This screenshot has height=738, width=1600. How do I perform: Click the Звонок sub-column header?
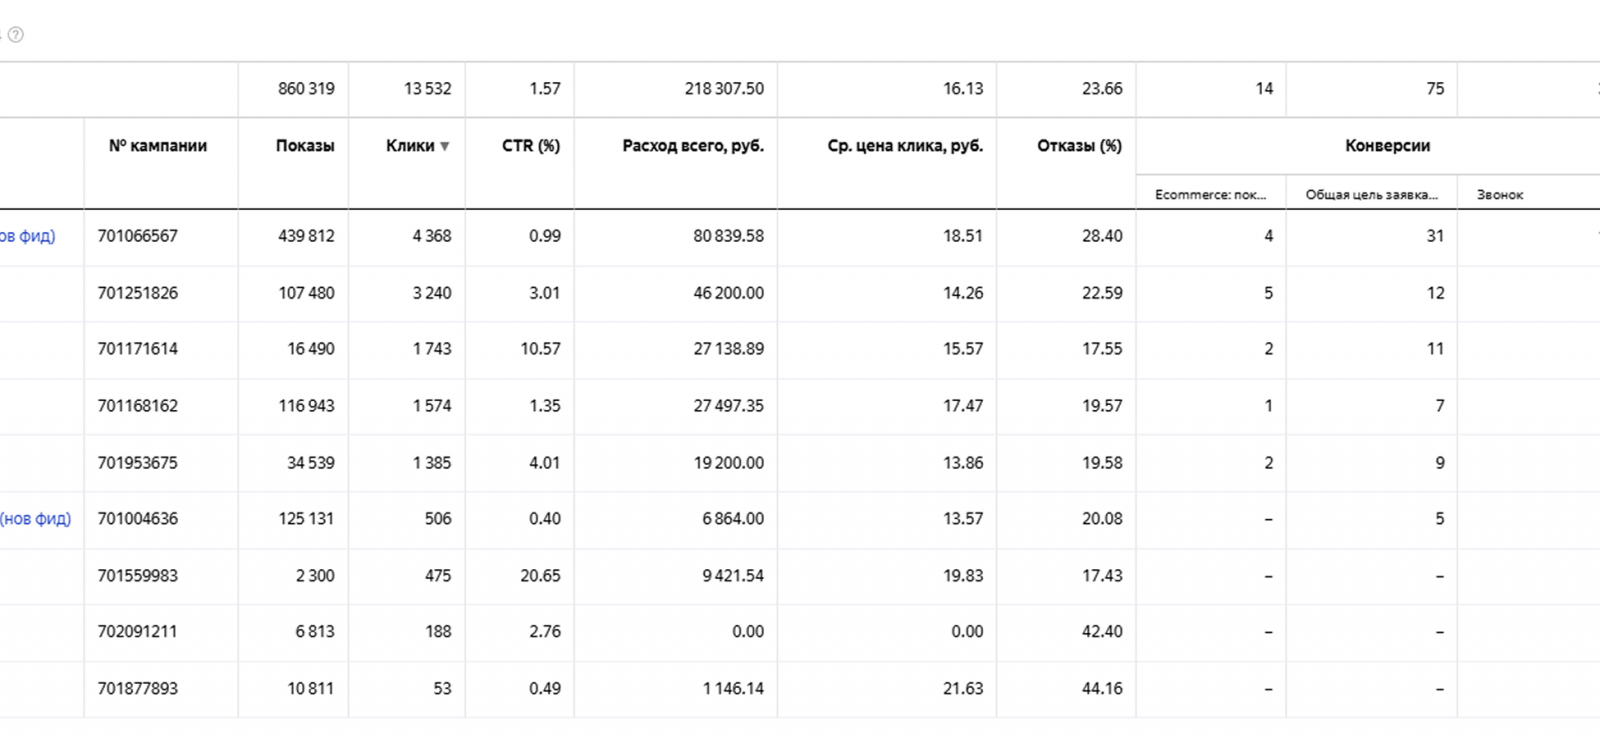pos(1500,195)
